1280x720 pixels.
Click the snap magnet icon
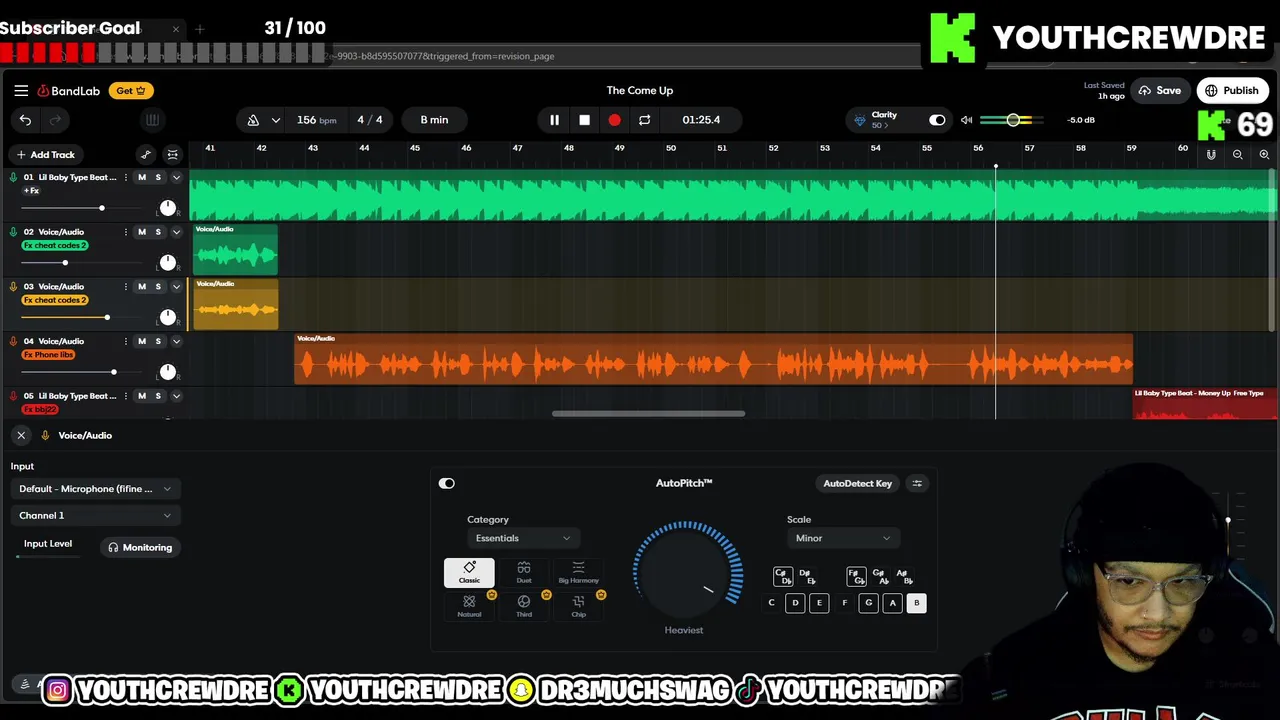tap(1211, 155)
